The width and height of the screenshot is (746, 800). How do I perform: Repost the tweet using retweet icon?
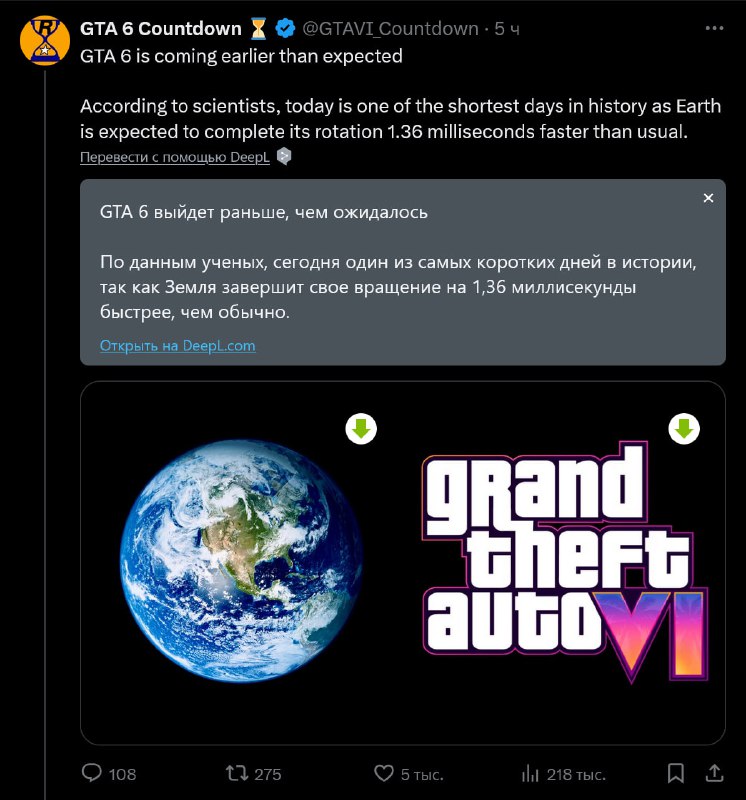(238, 773)
